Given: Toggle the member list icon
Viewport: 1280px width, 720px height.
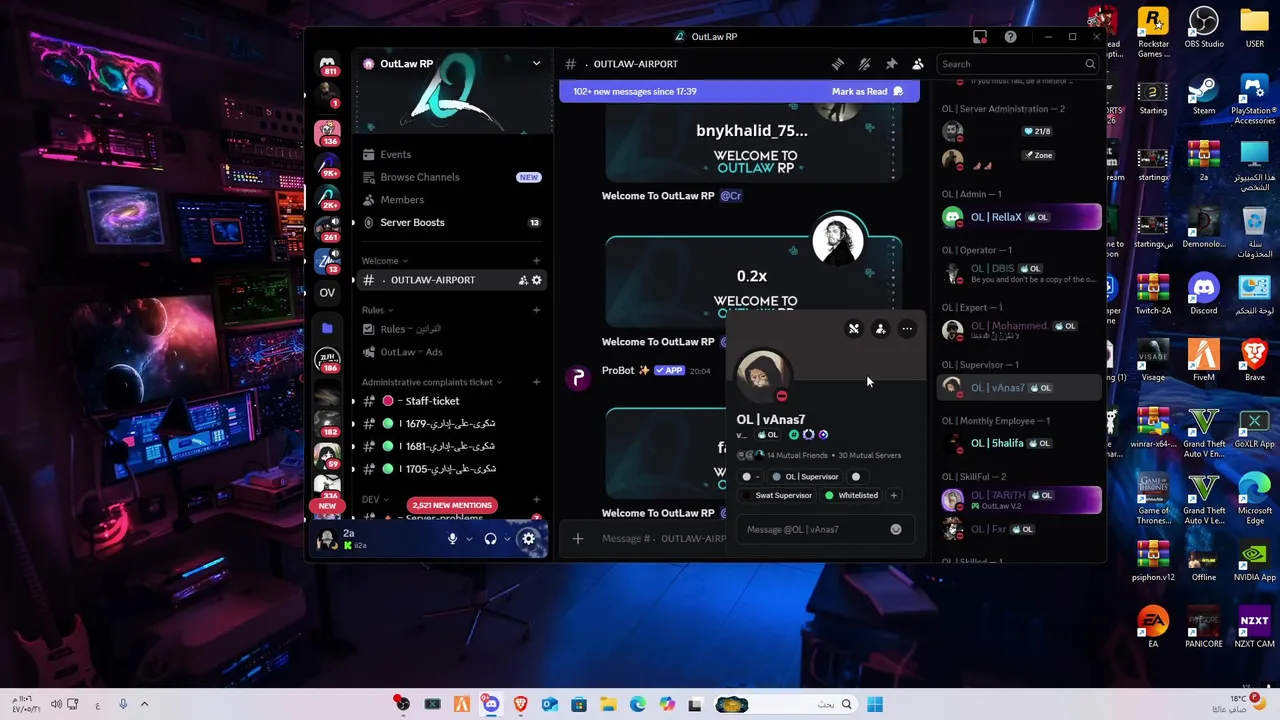Looking at the screenshot, I should click(x=918, y=64).
